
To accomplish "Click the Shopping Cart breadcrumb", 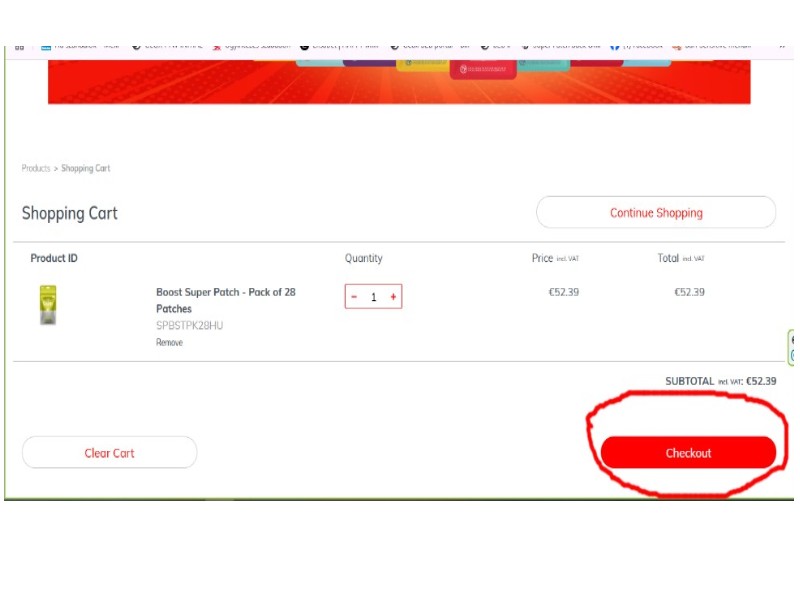I will coord(86,168).
